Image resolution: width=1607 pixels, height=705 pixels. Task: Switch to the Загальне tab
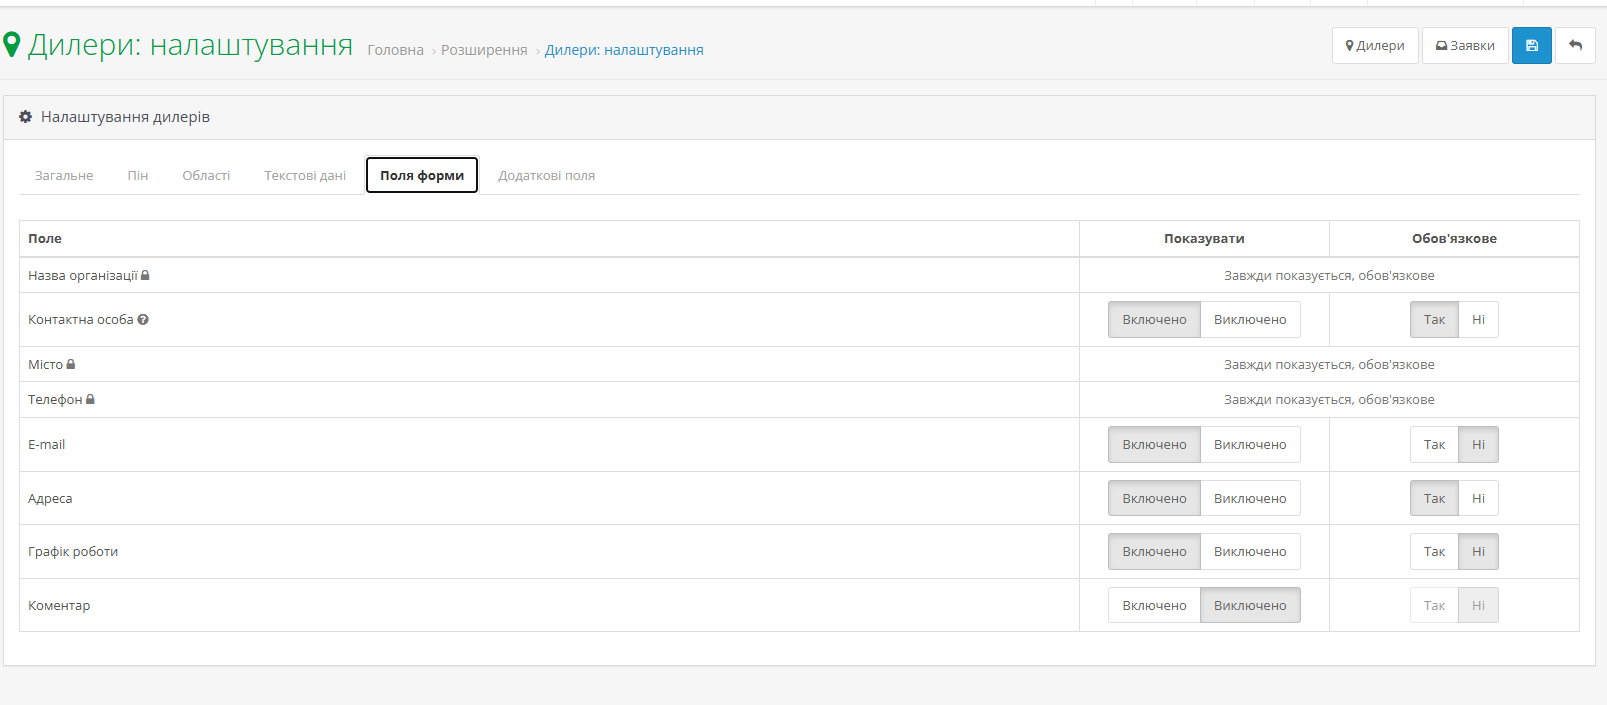[x=64, y=175]
